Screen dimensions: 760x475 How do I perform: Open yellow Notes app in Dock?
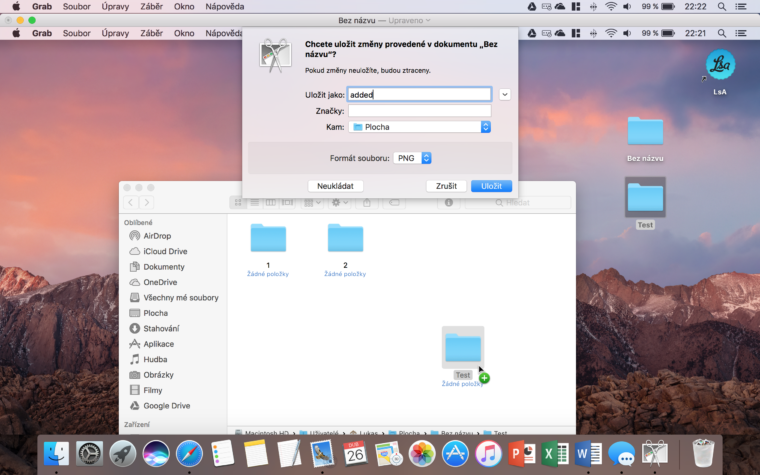click(255, 454)
